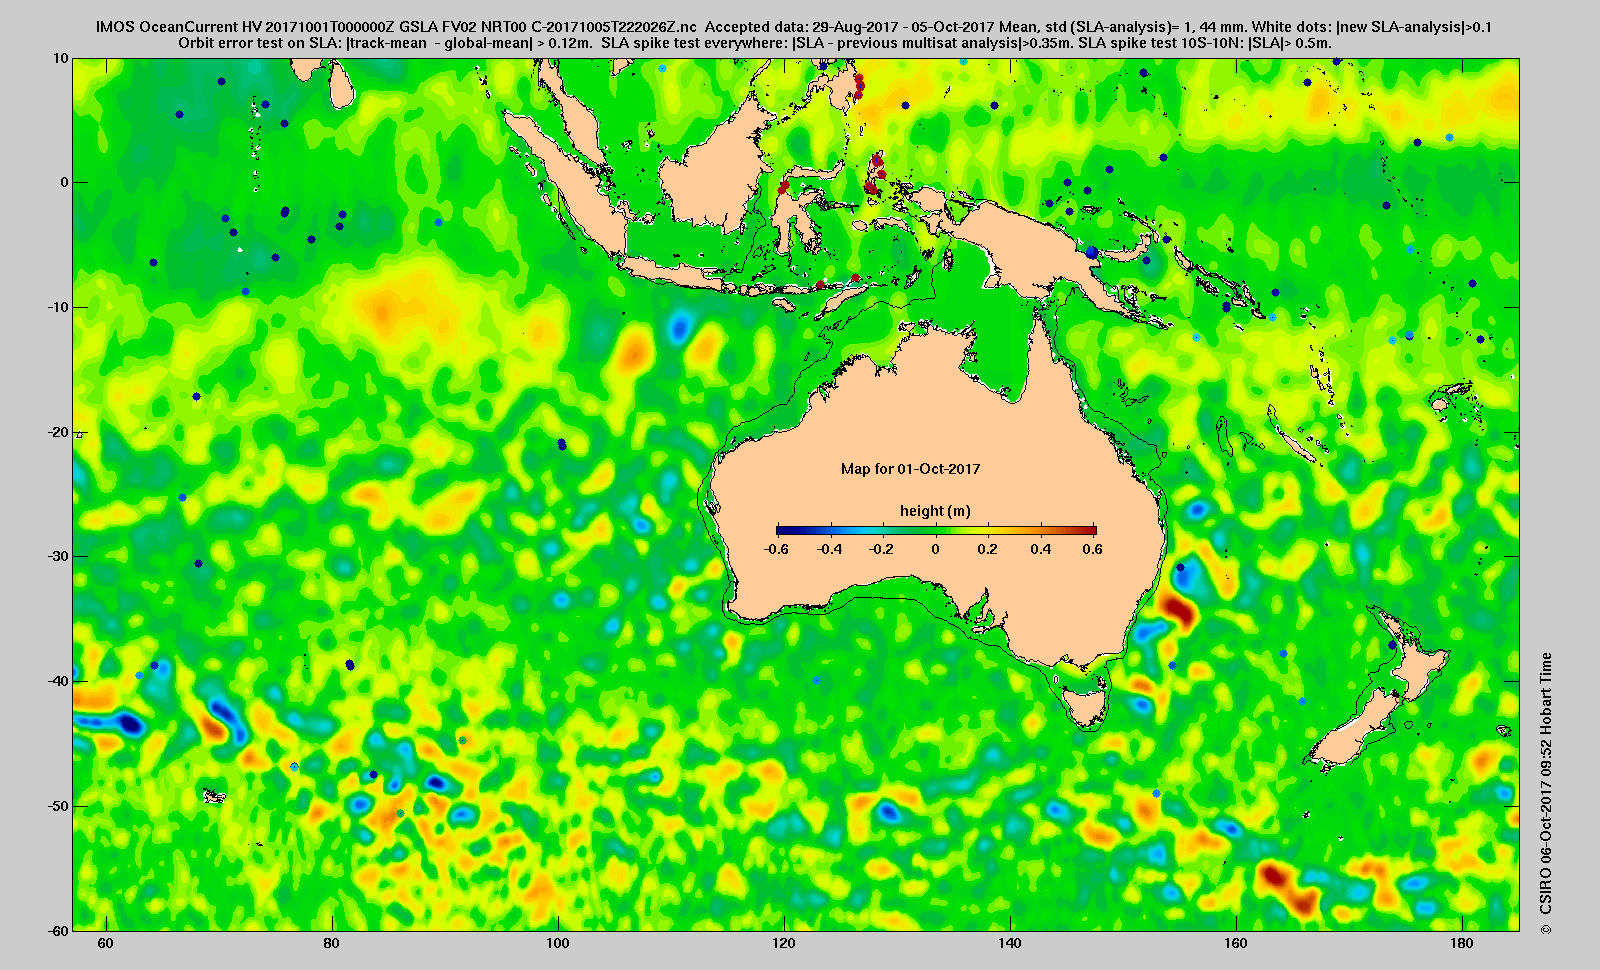Click the "-0.4" colorbar tick label
The width and height of the screenshot is (1600, 970).
pos(829,549)
